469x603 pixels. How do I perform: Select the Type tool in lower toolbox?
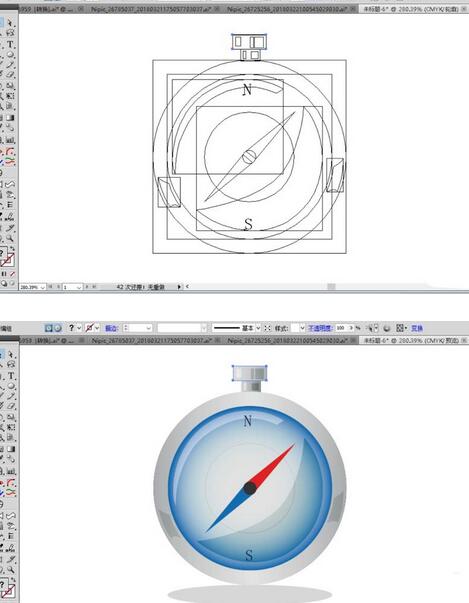pos(10,376)
